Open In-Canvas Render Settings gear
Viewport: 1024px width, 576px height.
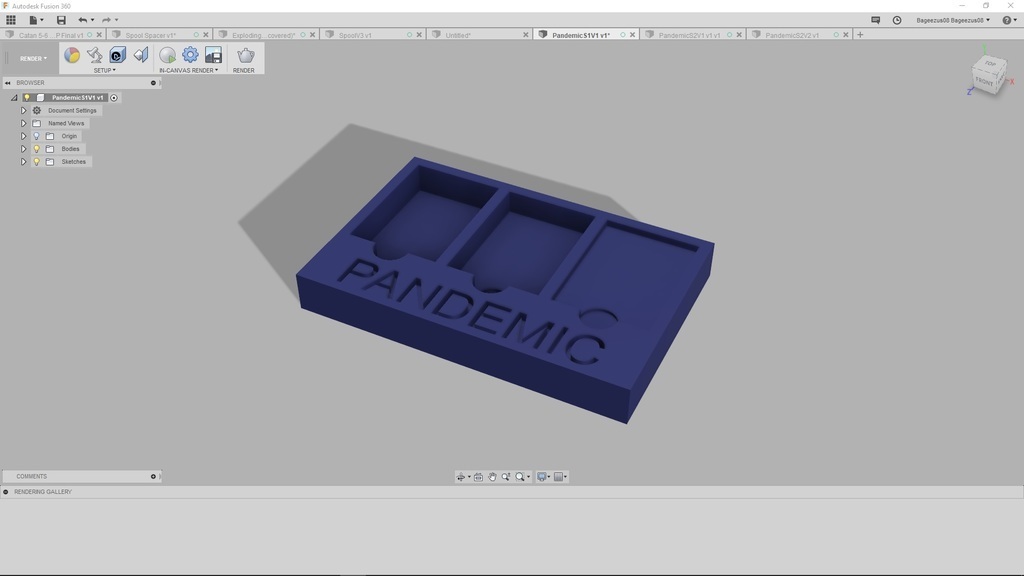point(190,55)
